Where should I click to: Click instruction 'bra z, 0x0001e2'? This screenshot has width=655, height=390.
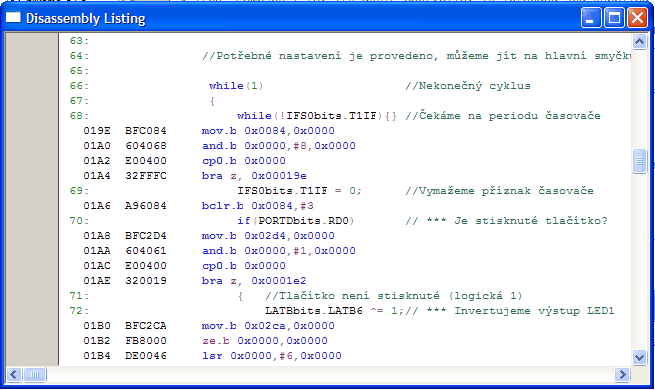click(254, 281)
